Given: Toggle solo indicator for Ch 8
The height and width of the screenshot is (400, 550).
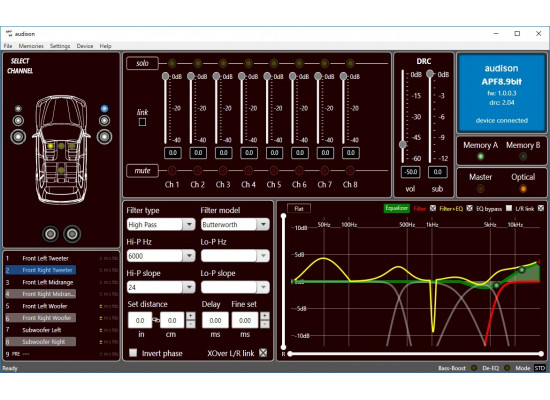Looking at the screenshot, I should 350,64.
